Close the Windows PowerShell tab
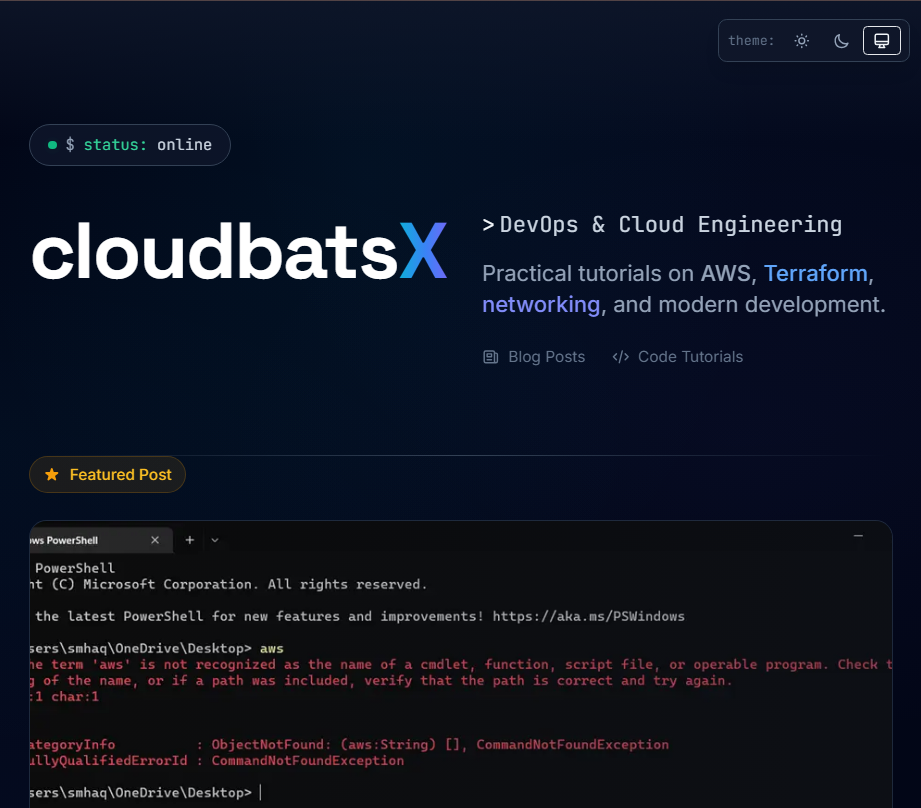Viewport: 921px width, 808px height. coord(155,540)
